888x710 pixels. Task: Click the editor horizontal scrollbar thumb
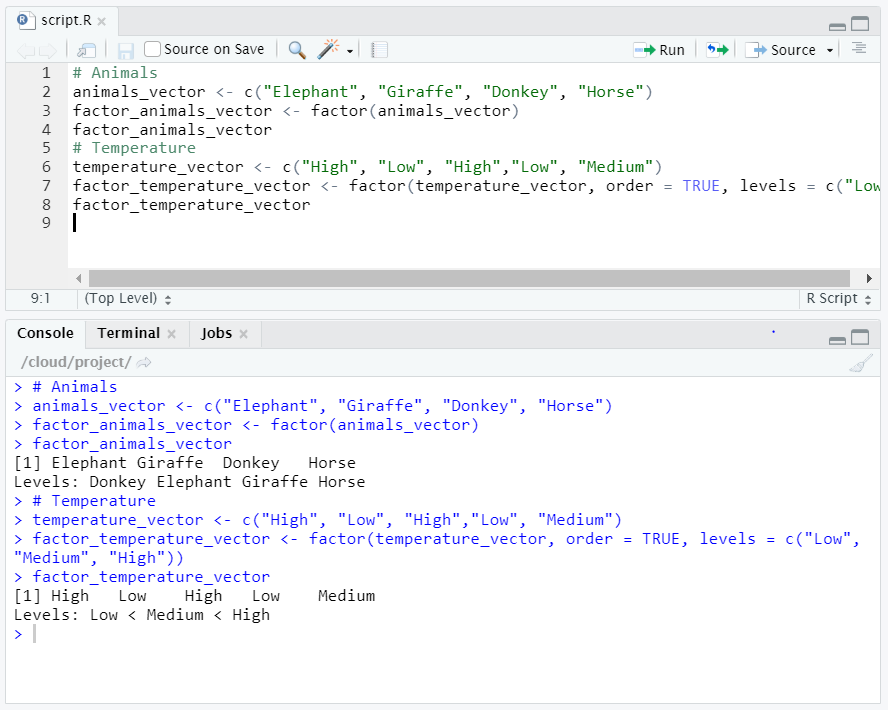pos(469,278)
